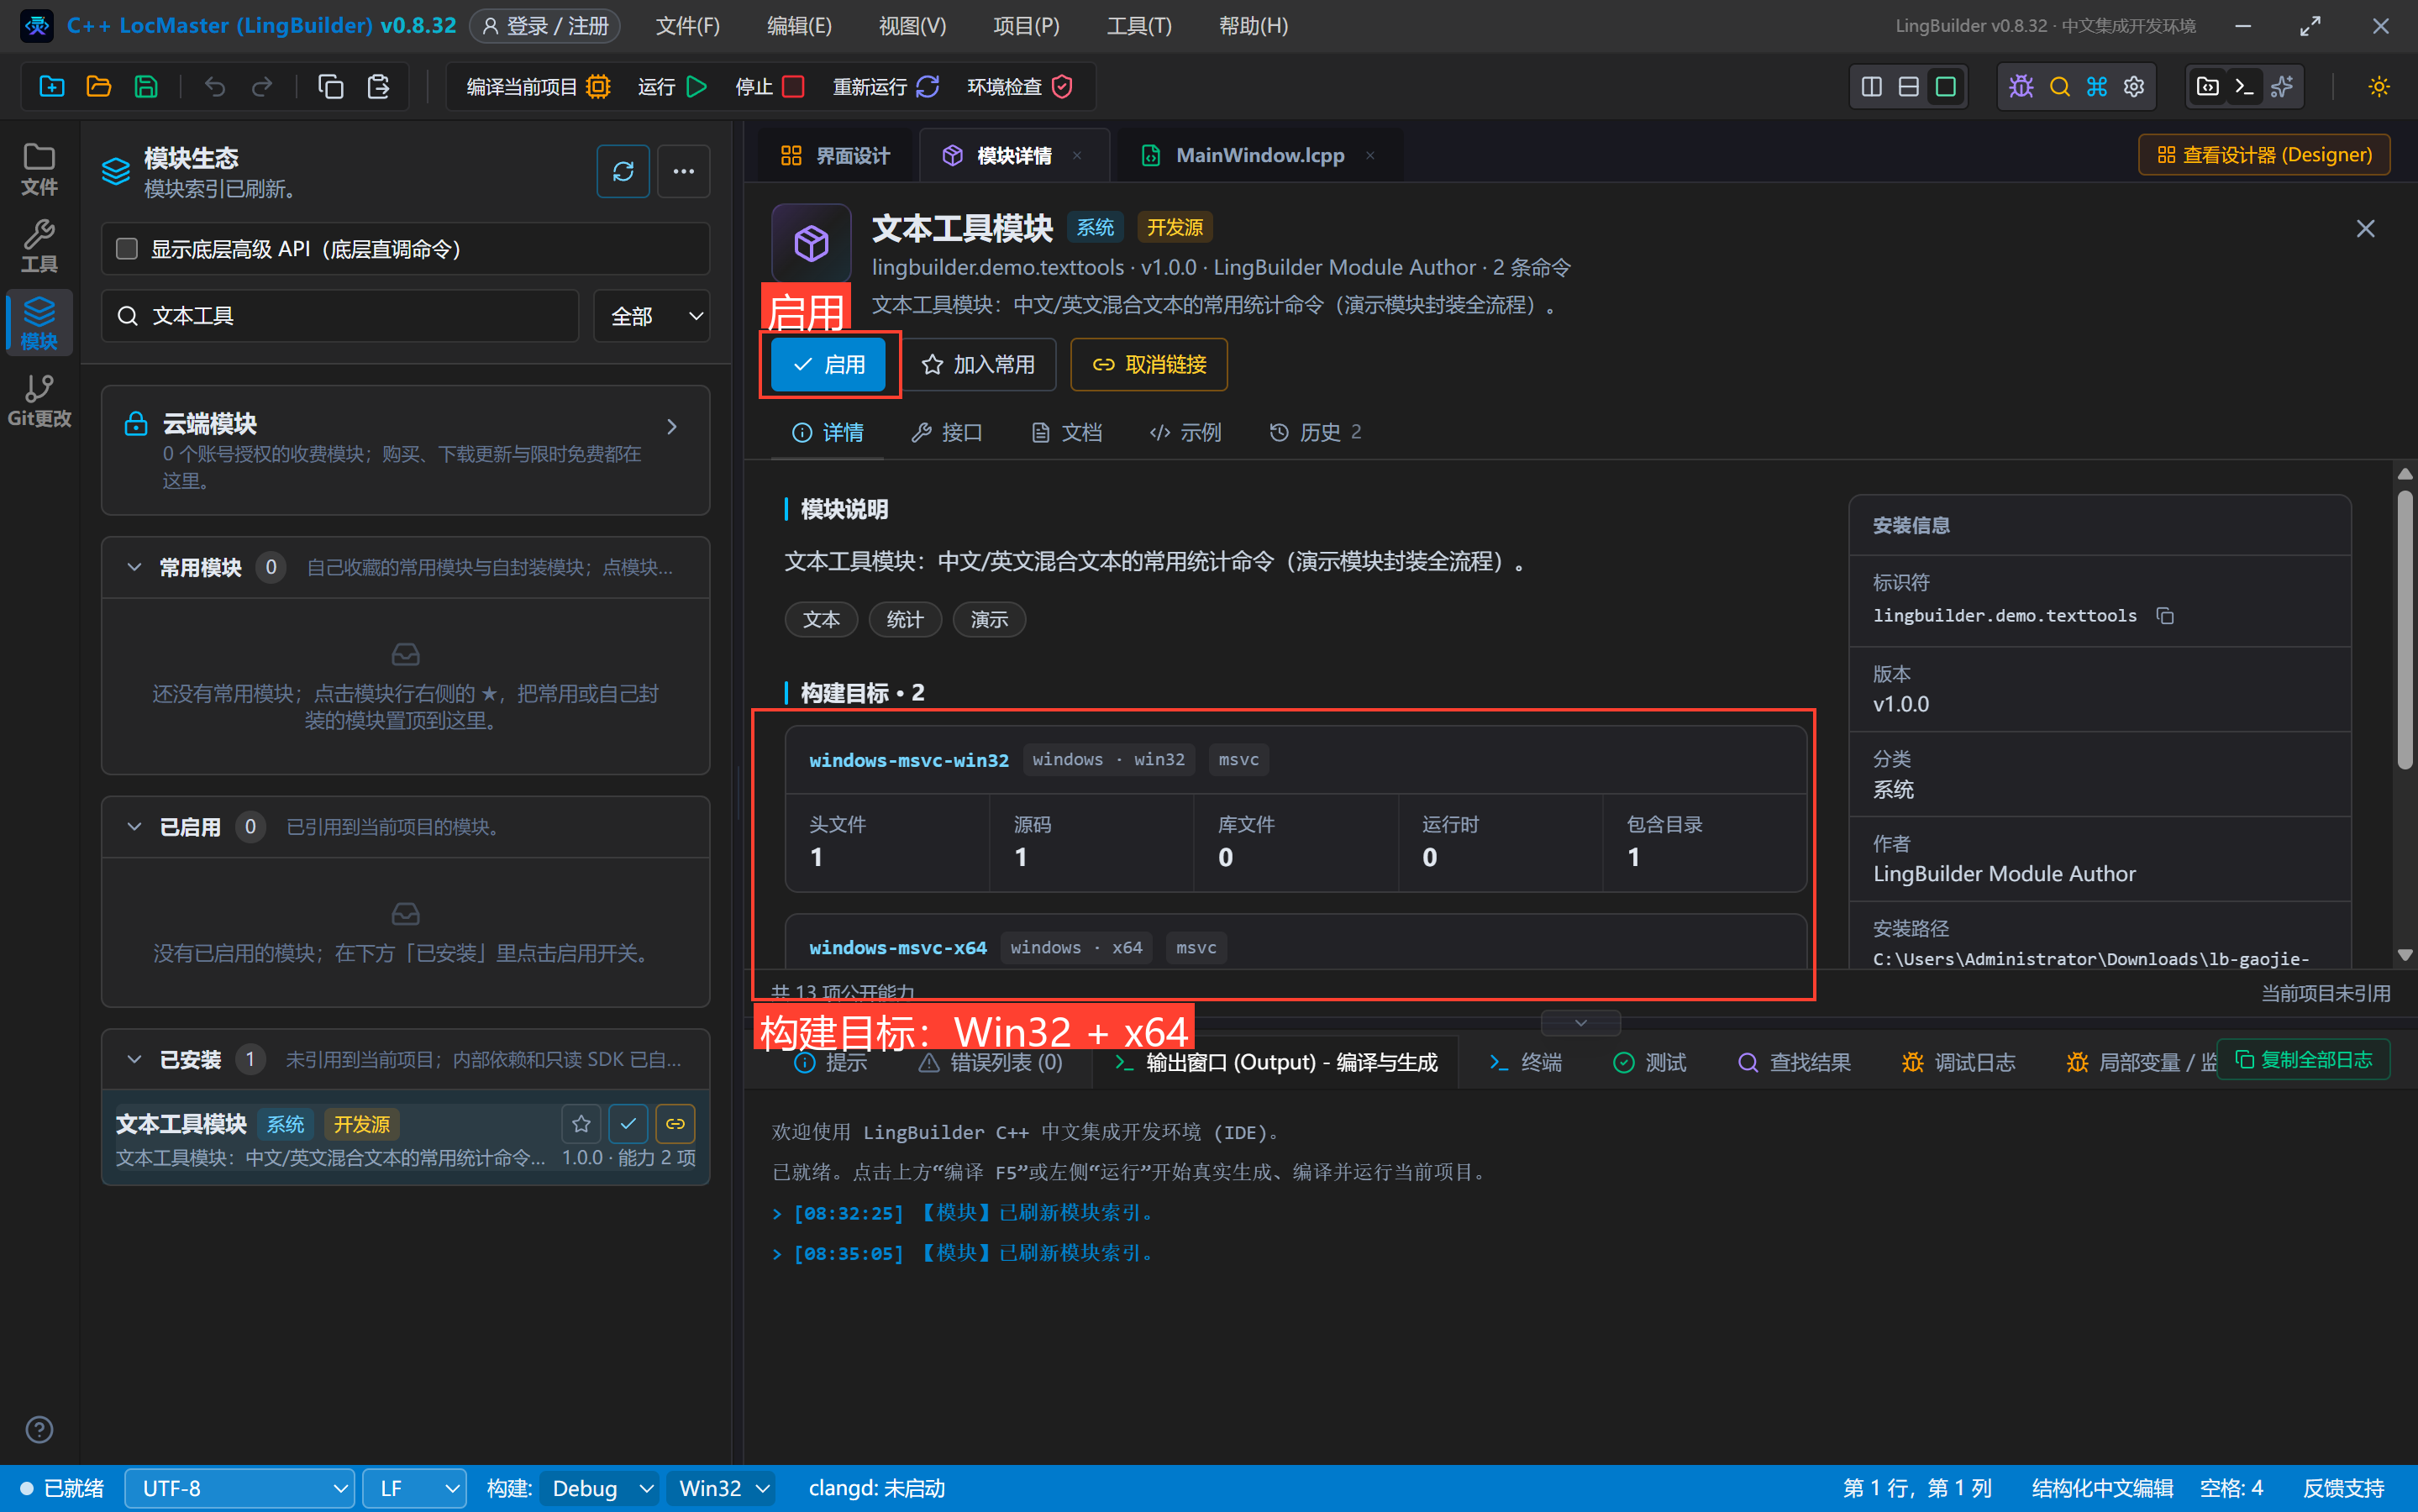Viewport: 2418px width, 1512px height.
Task: Click the AI sparkles toolbar icon
Action: click(2281, 86)
